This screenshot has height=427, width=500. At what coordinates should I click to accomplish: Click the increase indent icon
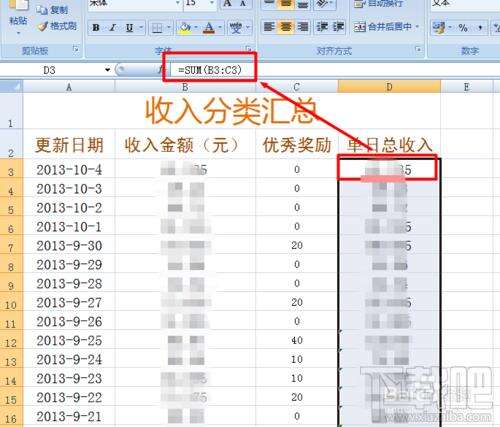click(338, 27)
